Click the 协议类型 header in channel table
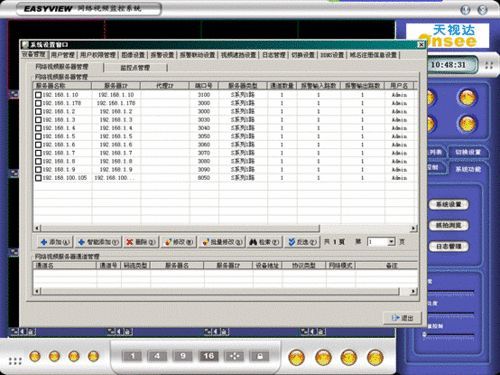This screenshot has width=500, height=375. (x=304, y=266)
